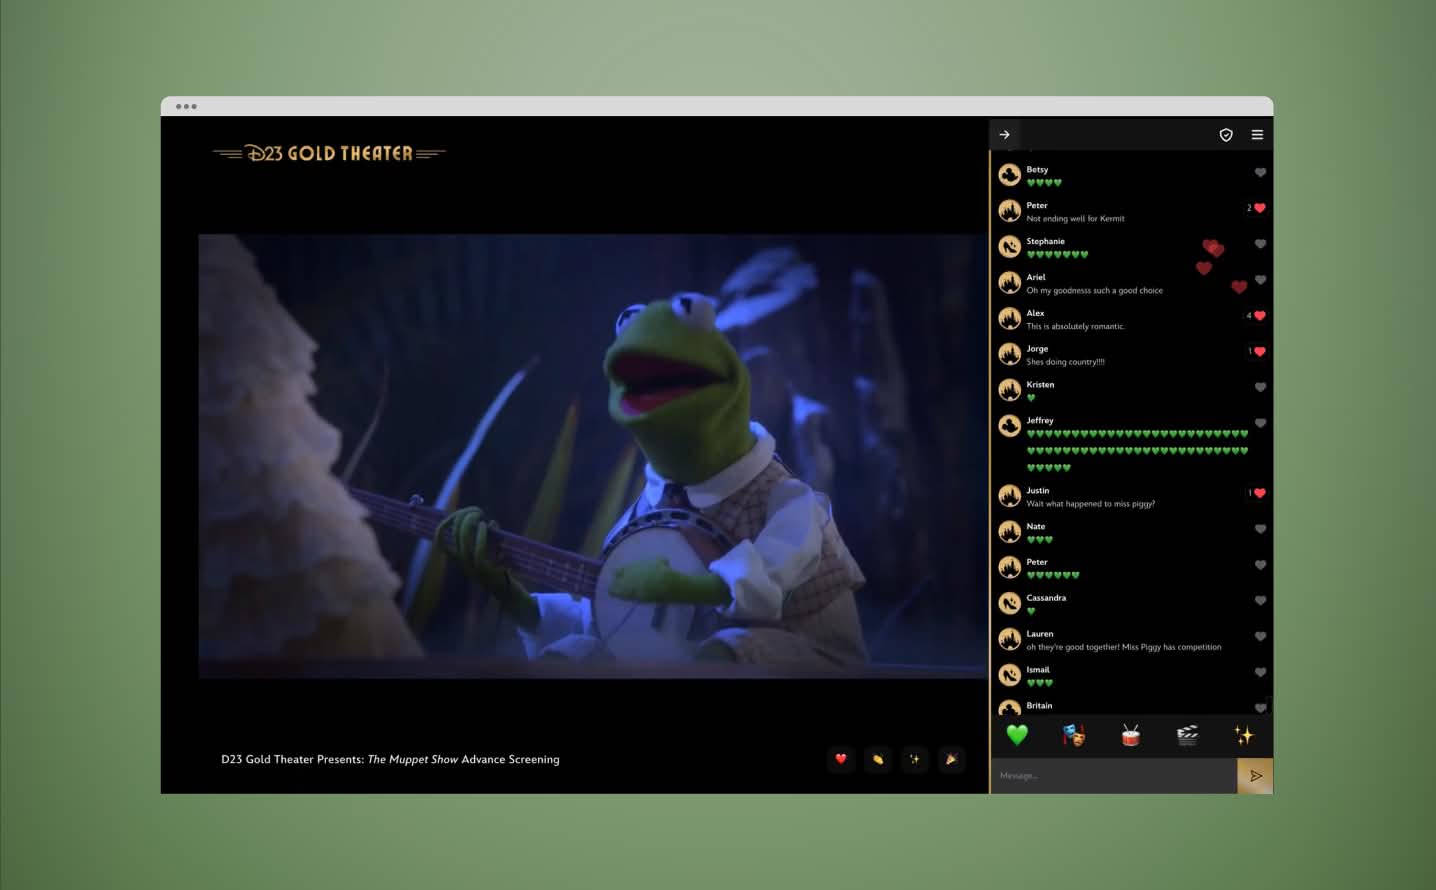Open Stephanie's glass slipper avatar

1010,247
